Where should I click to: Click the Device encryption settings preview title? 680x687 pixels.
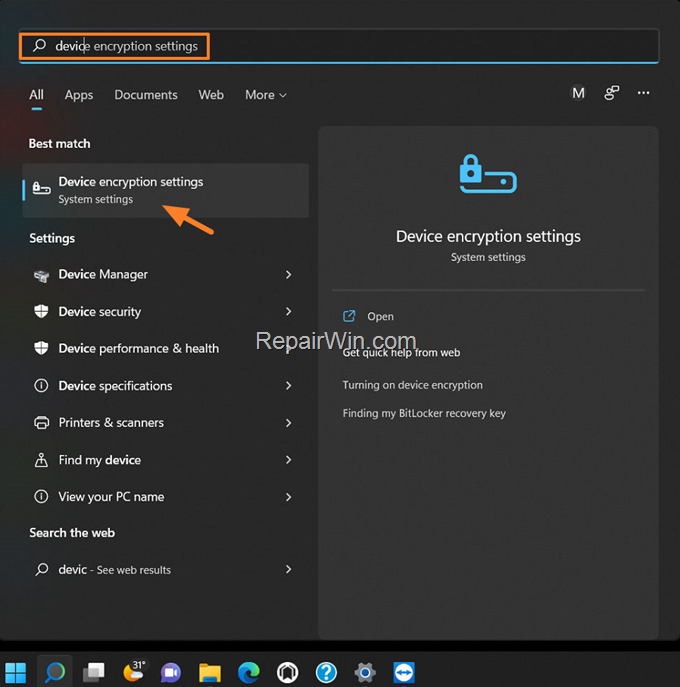pyautogui.click(x=488, y=237)
